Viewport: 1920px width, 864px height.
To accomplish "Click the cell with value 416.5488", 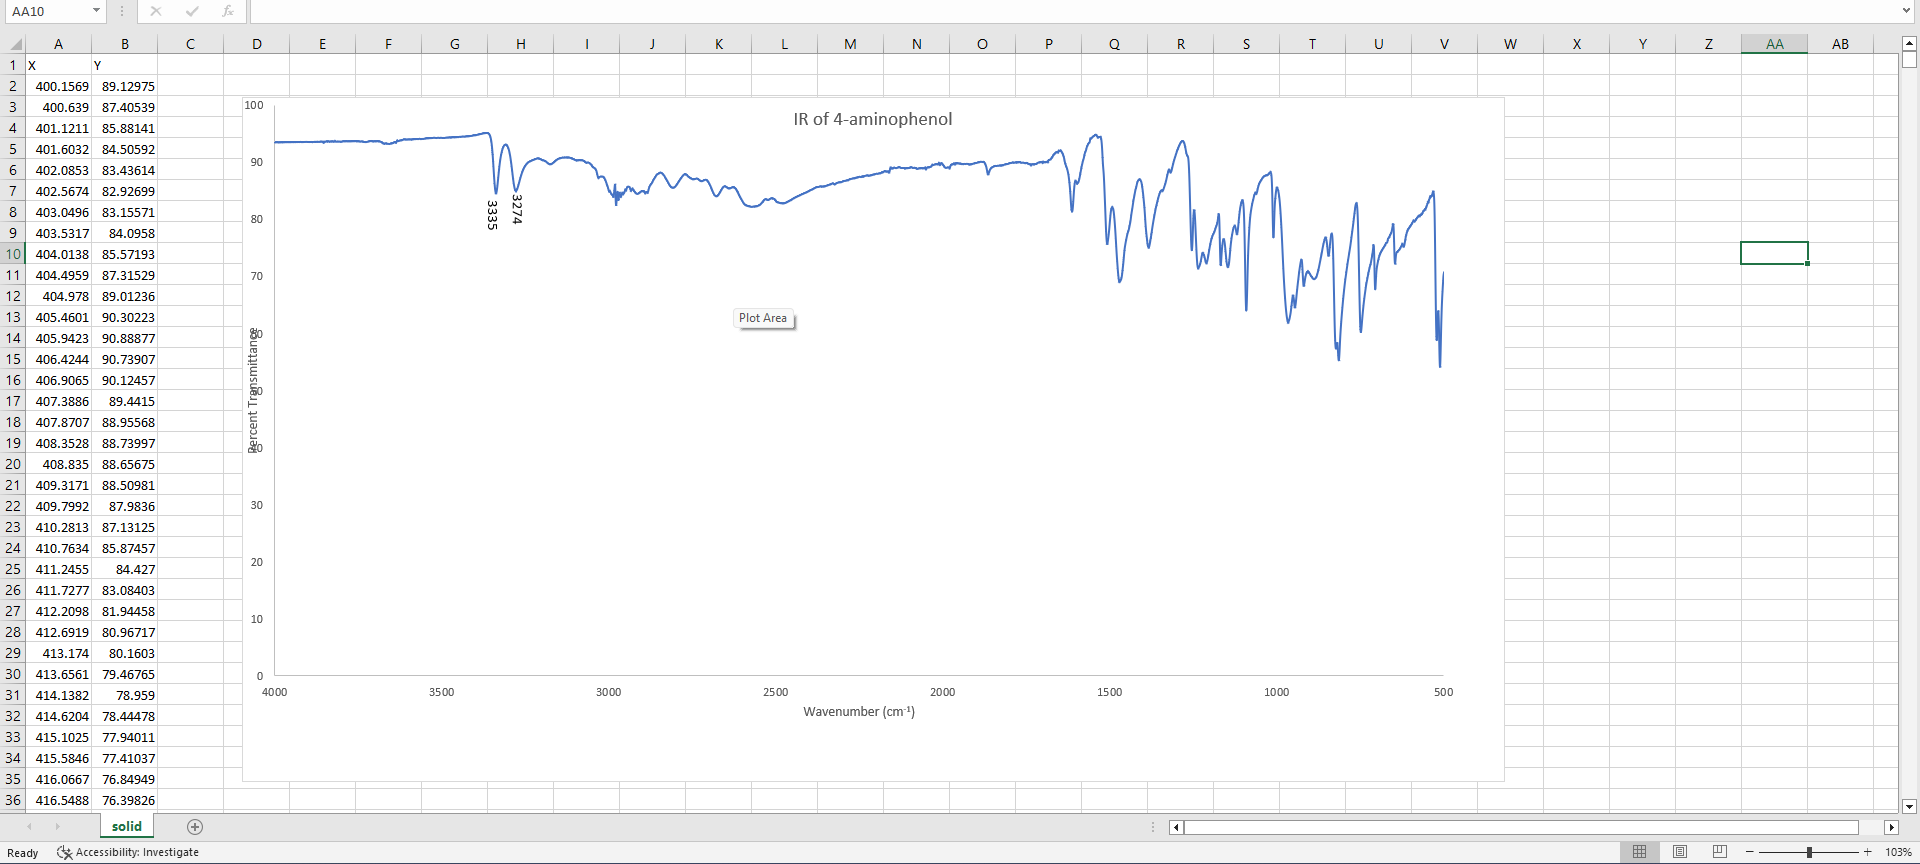I will click(x=58, y=800).
